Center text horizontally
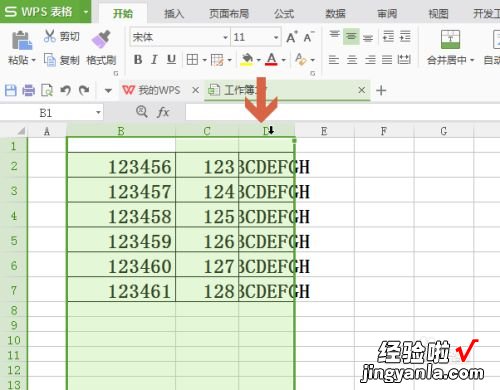500x390 pixels. click(352, 60)
